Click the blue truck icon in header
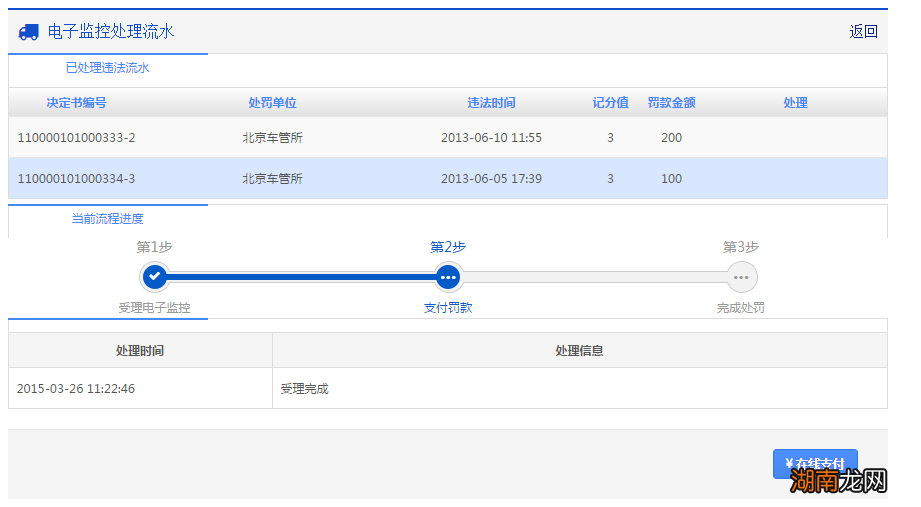 click(x=29, y=32)
